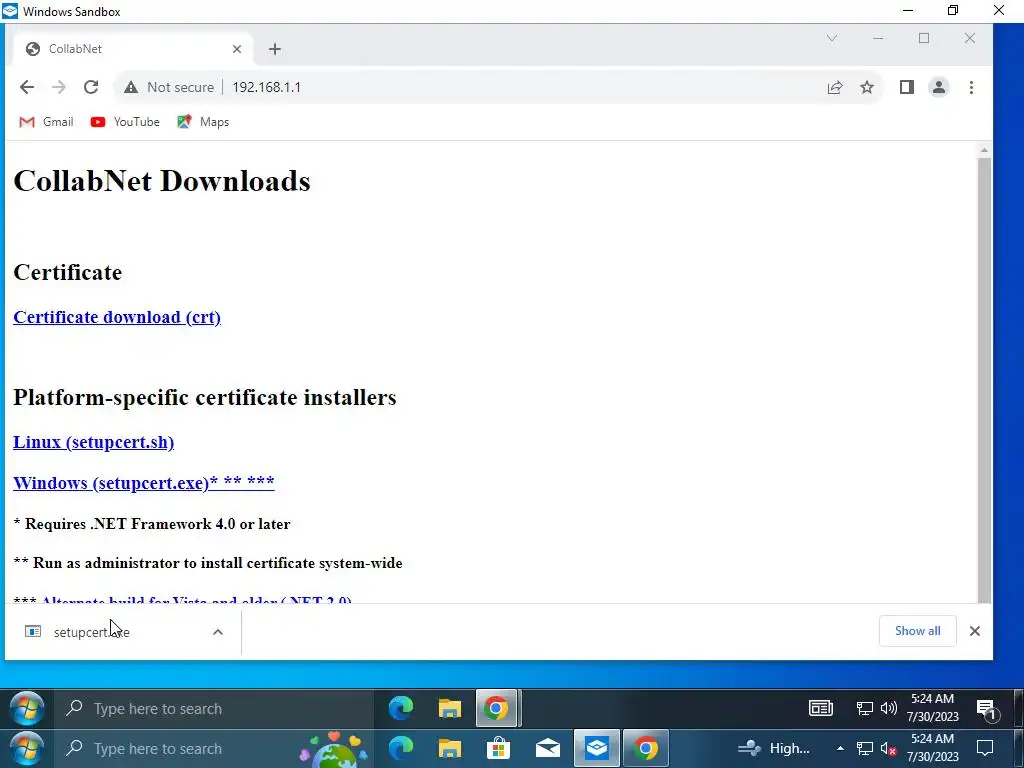Viewport: 1024px width, 768px height.
Task: Open weather widget on host taskbar
Action: coord(774,748)
